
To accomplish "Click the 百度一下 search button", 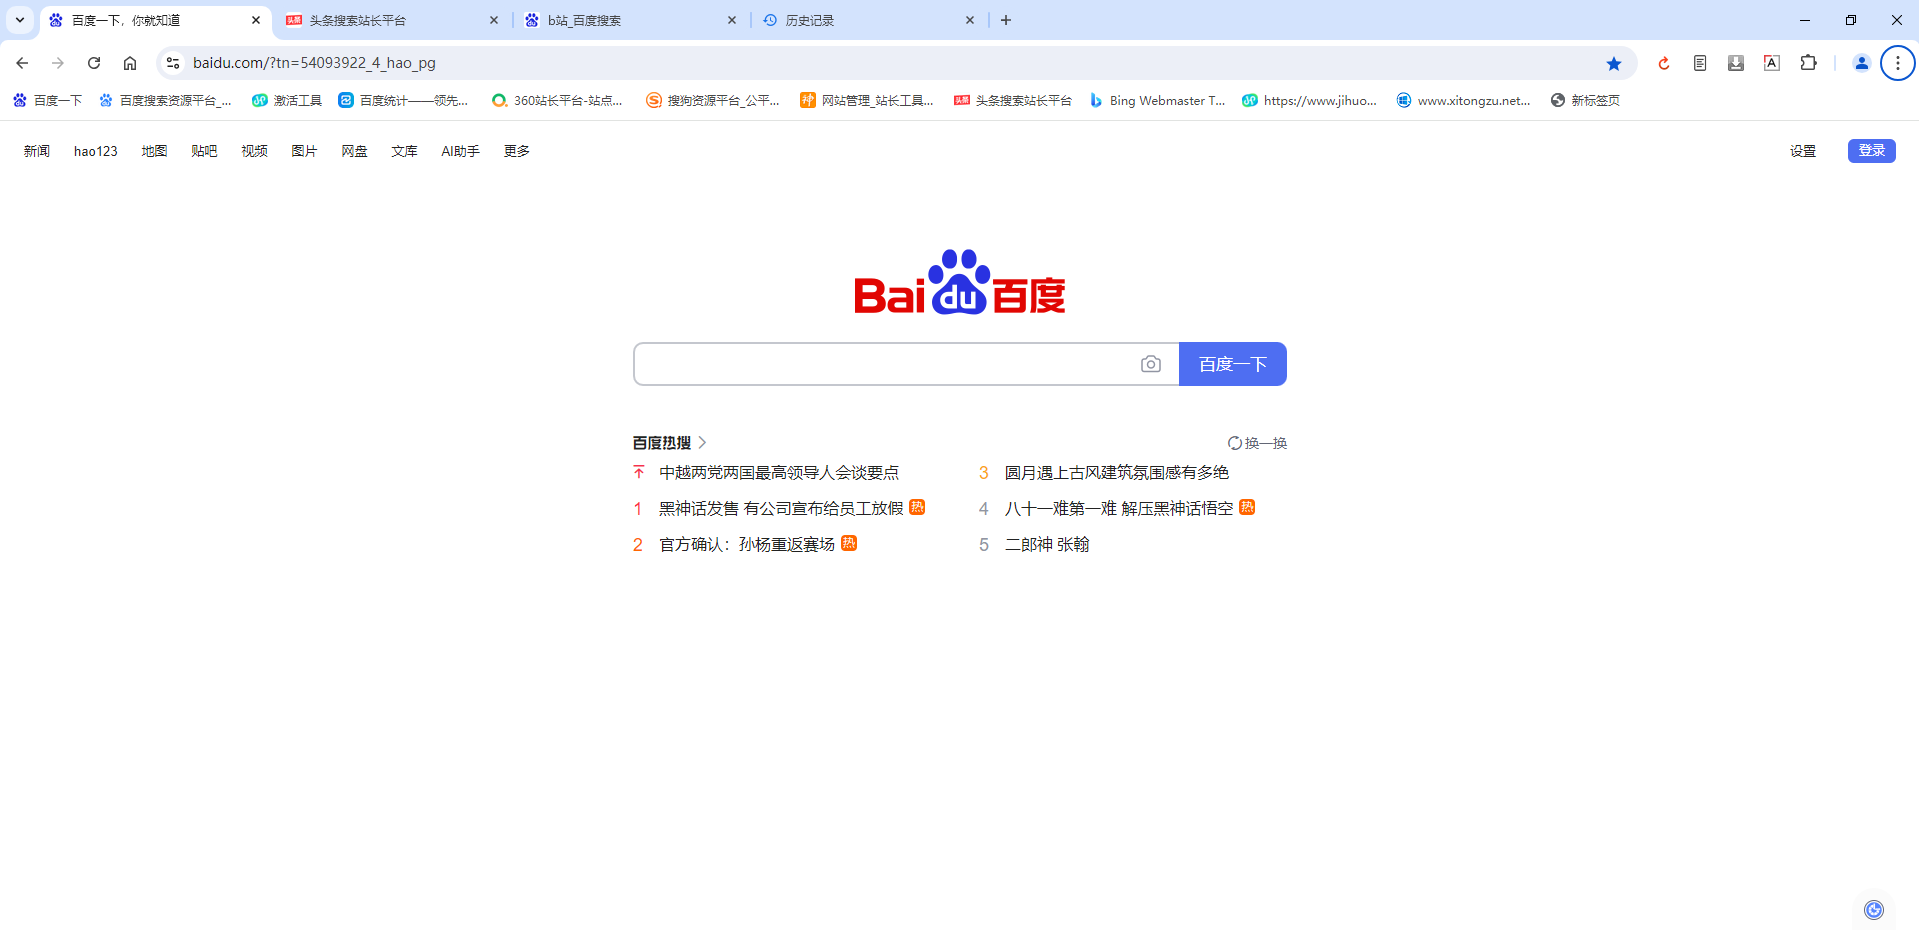I will [x=1233, y=364].
